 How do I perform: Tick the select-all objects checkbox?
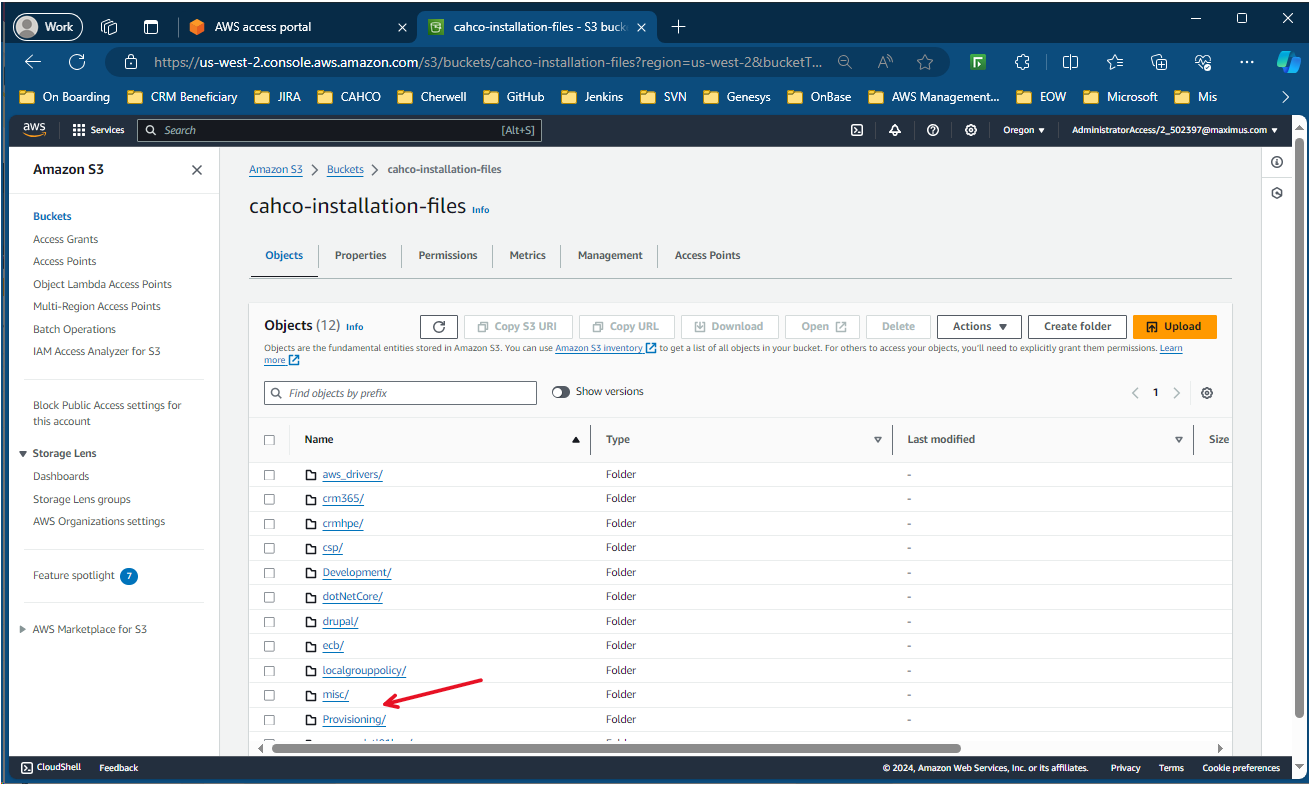click(269, 440)
